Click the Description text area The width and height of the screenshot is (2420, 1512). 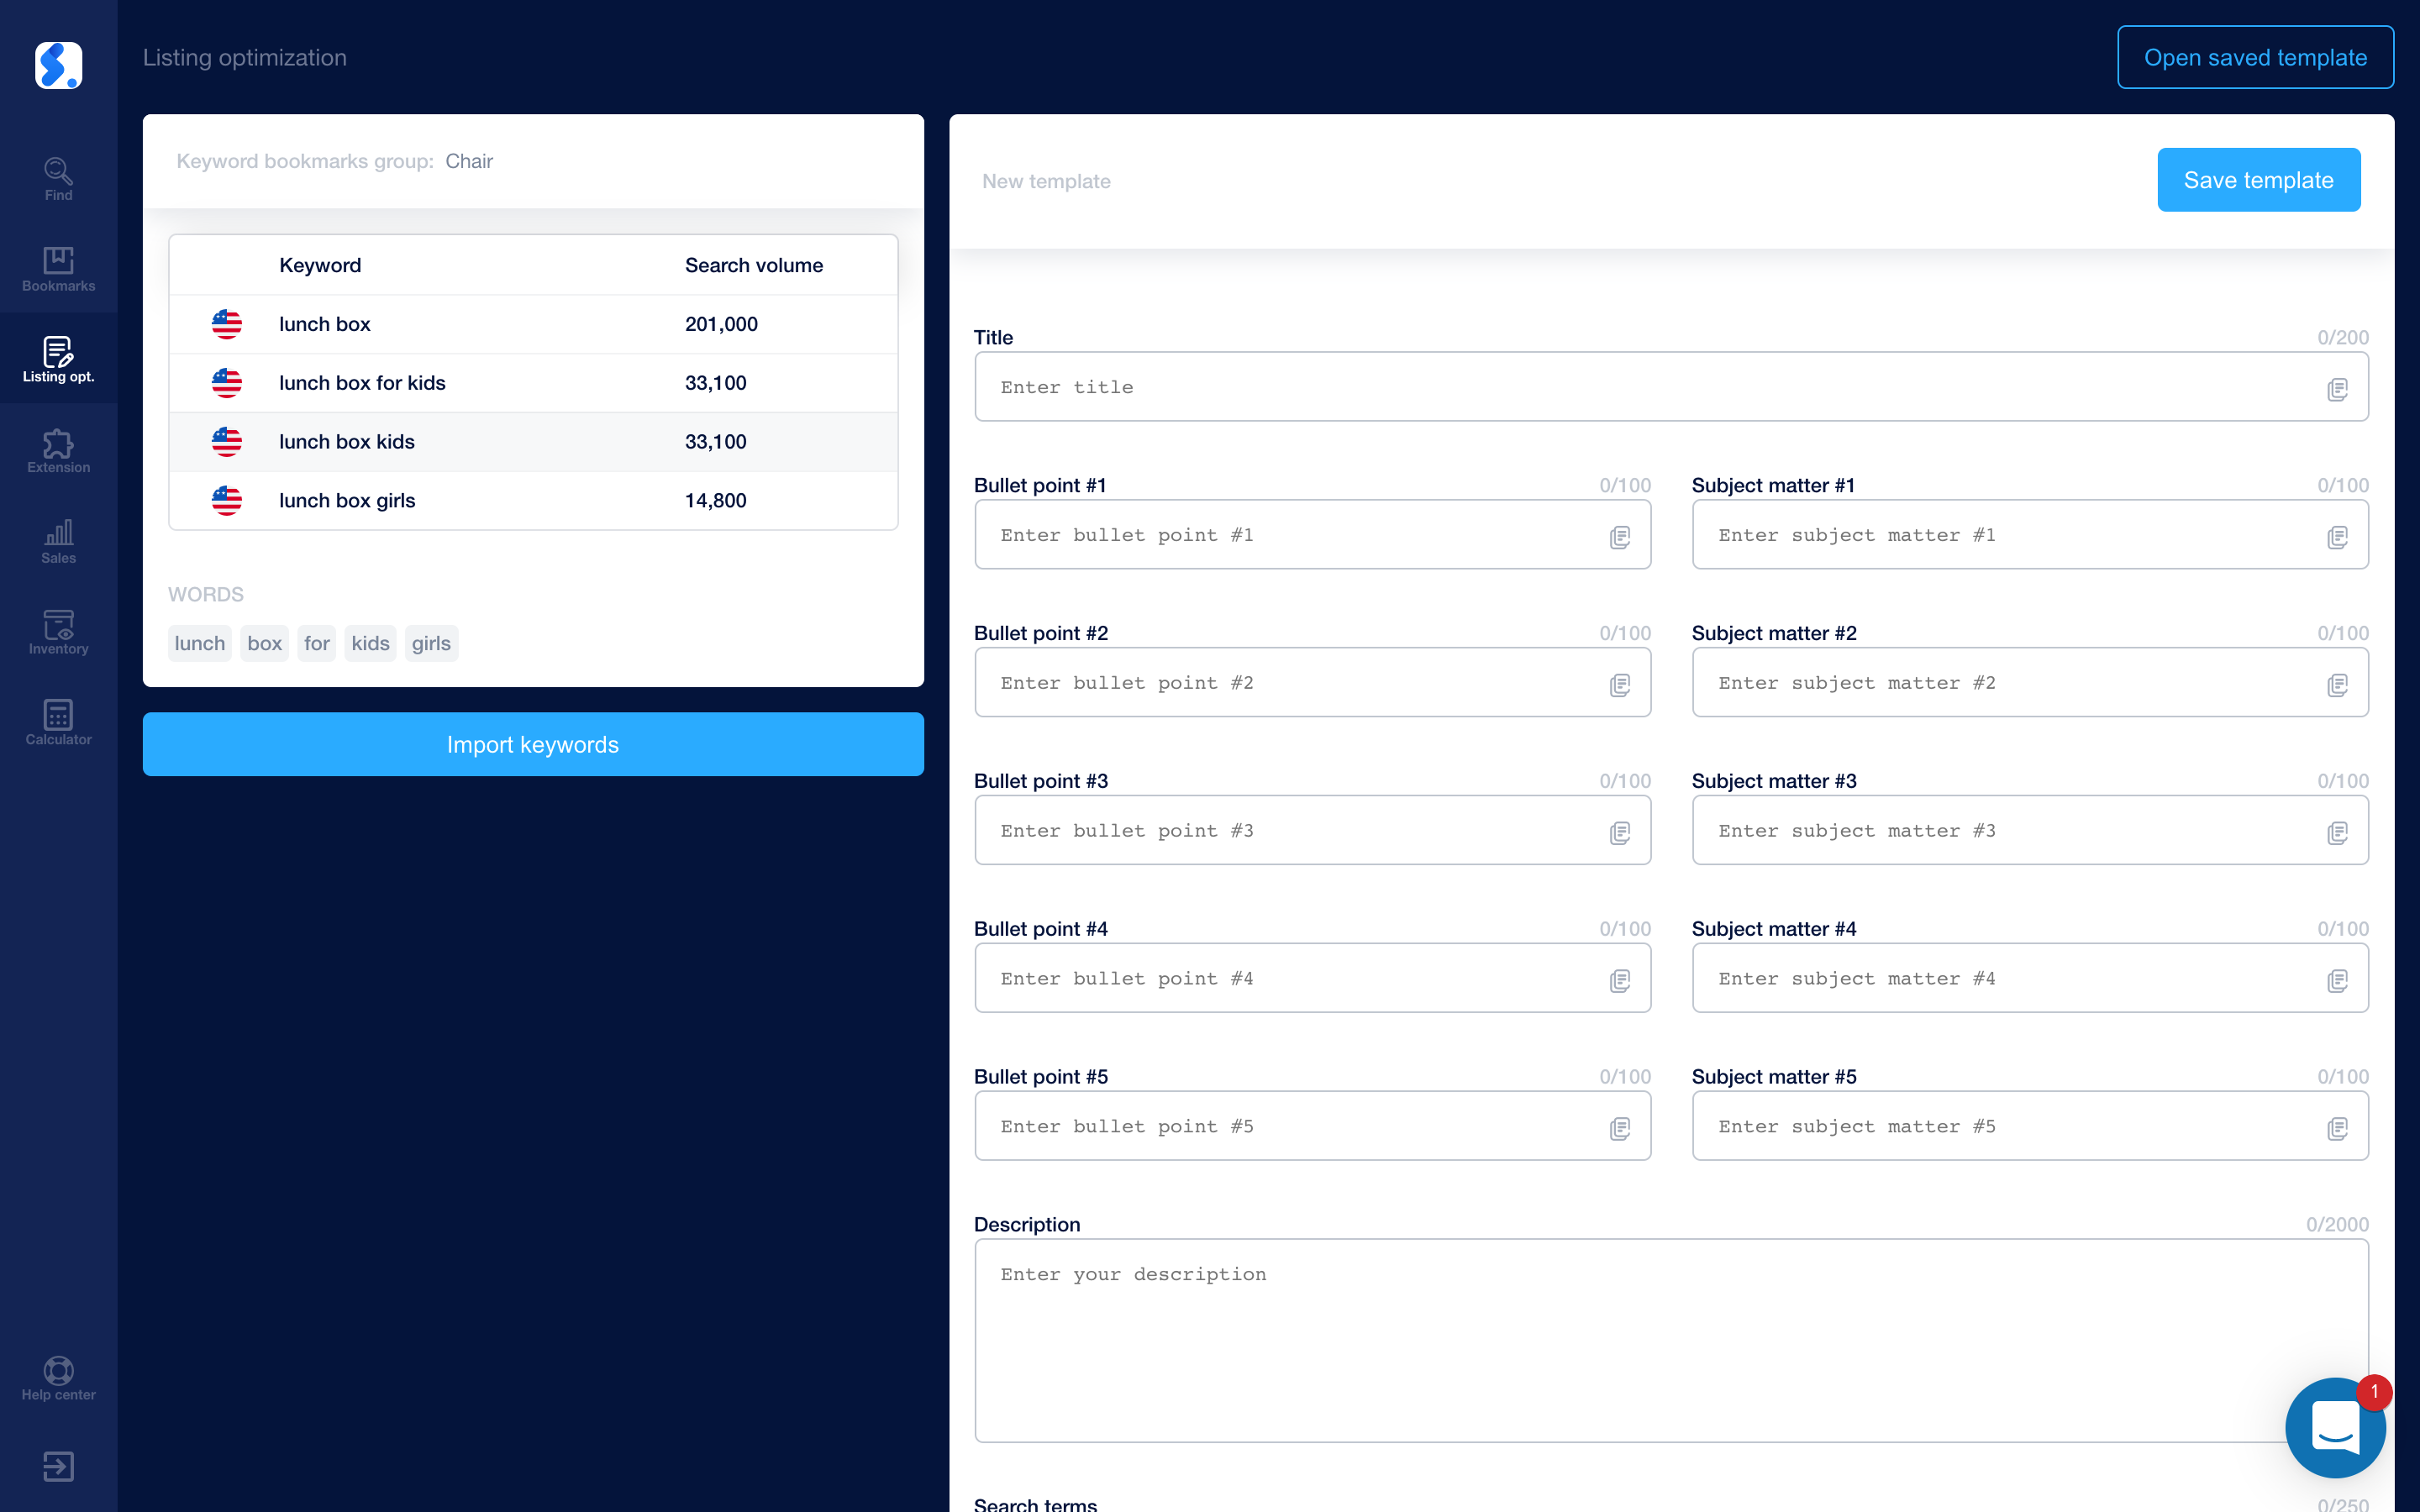point(1670,1340)
